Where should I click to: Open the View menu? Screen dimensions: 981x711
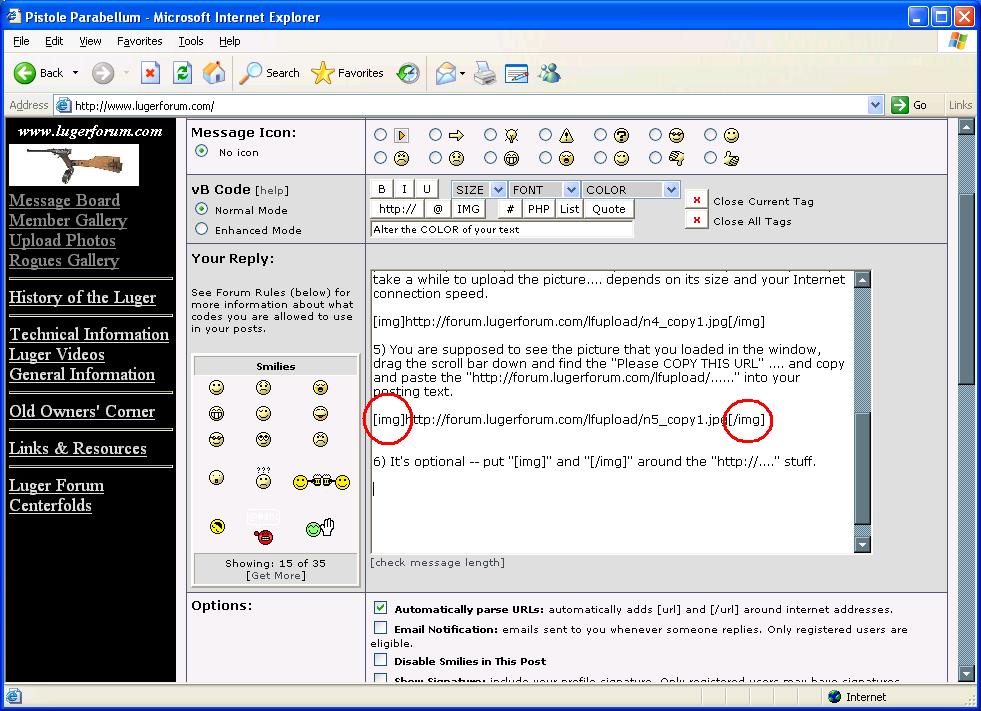point(90,41)
